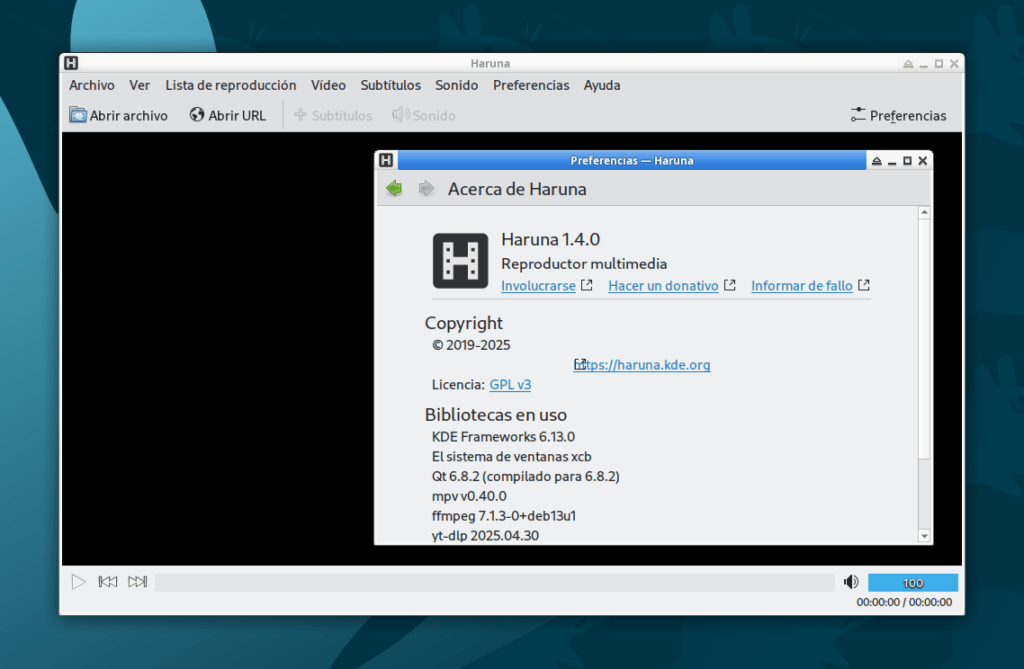Click the Haruna film-strip logo in About page
Screen dimensions: 1024x669
coord(460,261)
